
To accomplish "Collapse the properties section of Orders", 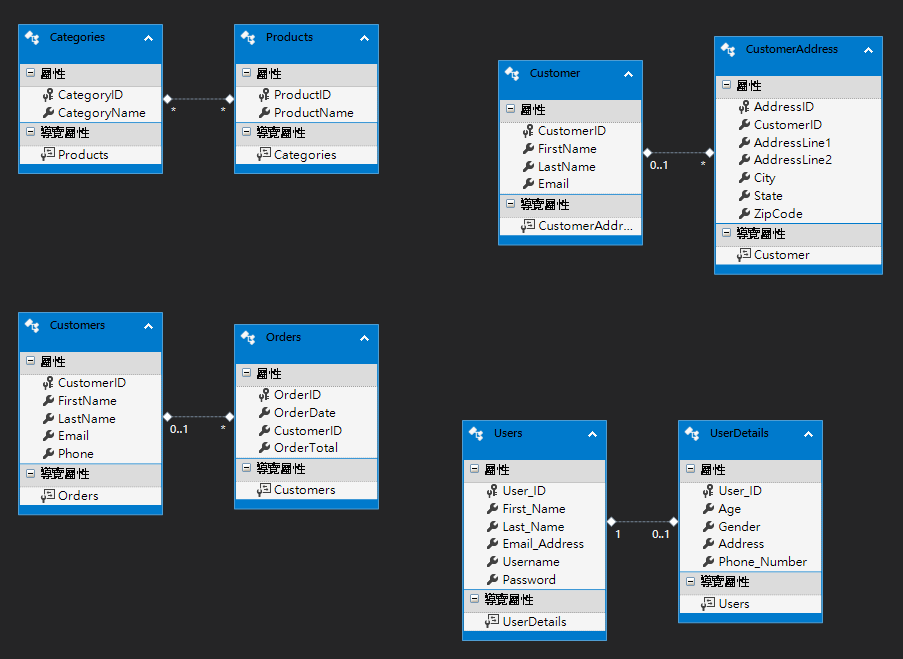I will coord(246,374).
